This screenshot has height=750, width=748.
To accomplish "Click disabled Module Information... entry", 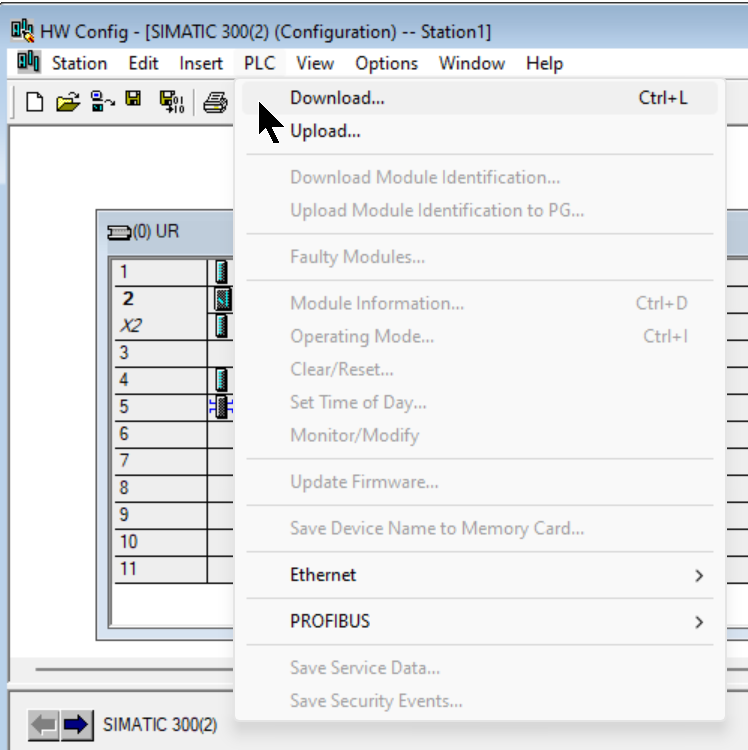I will [x=480, y=303].
